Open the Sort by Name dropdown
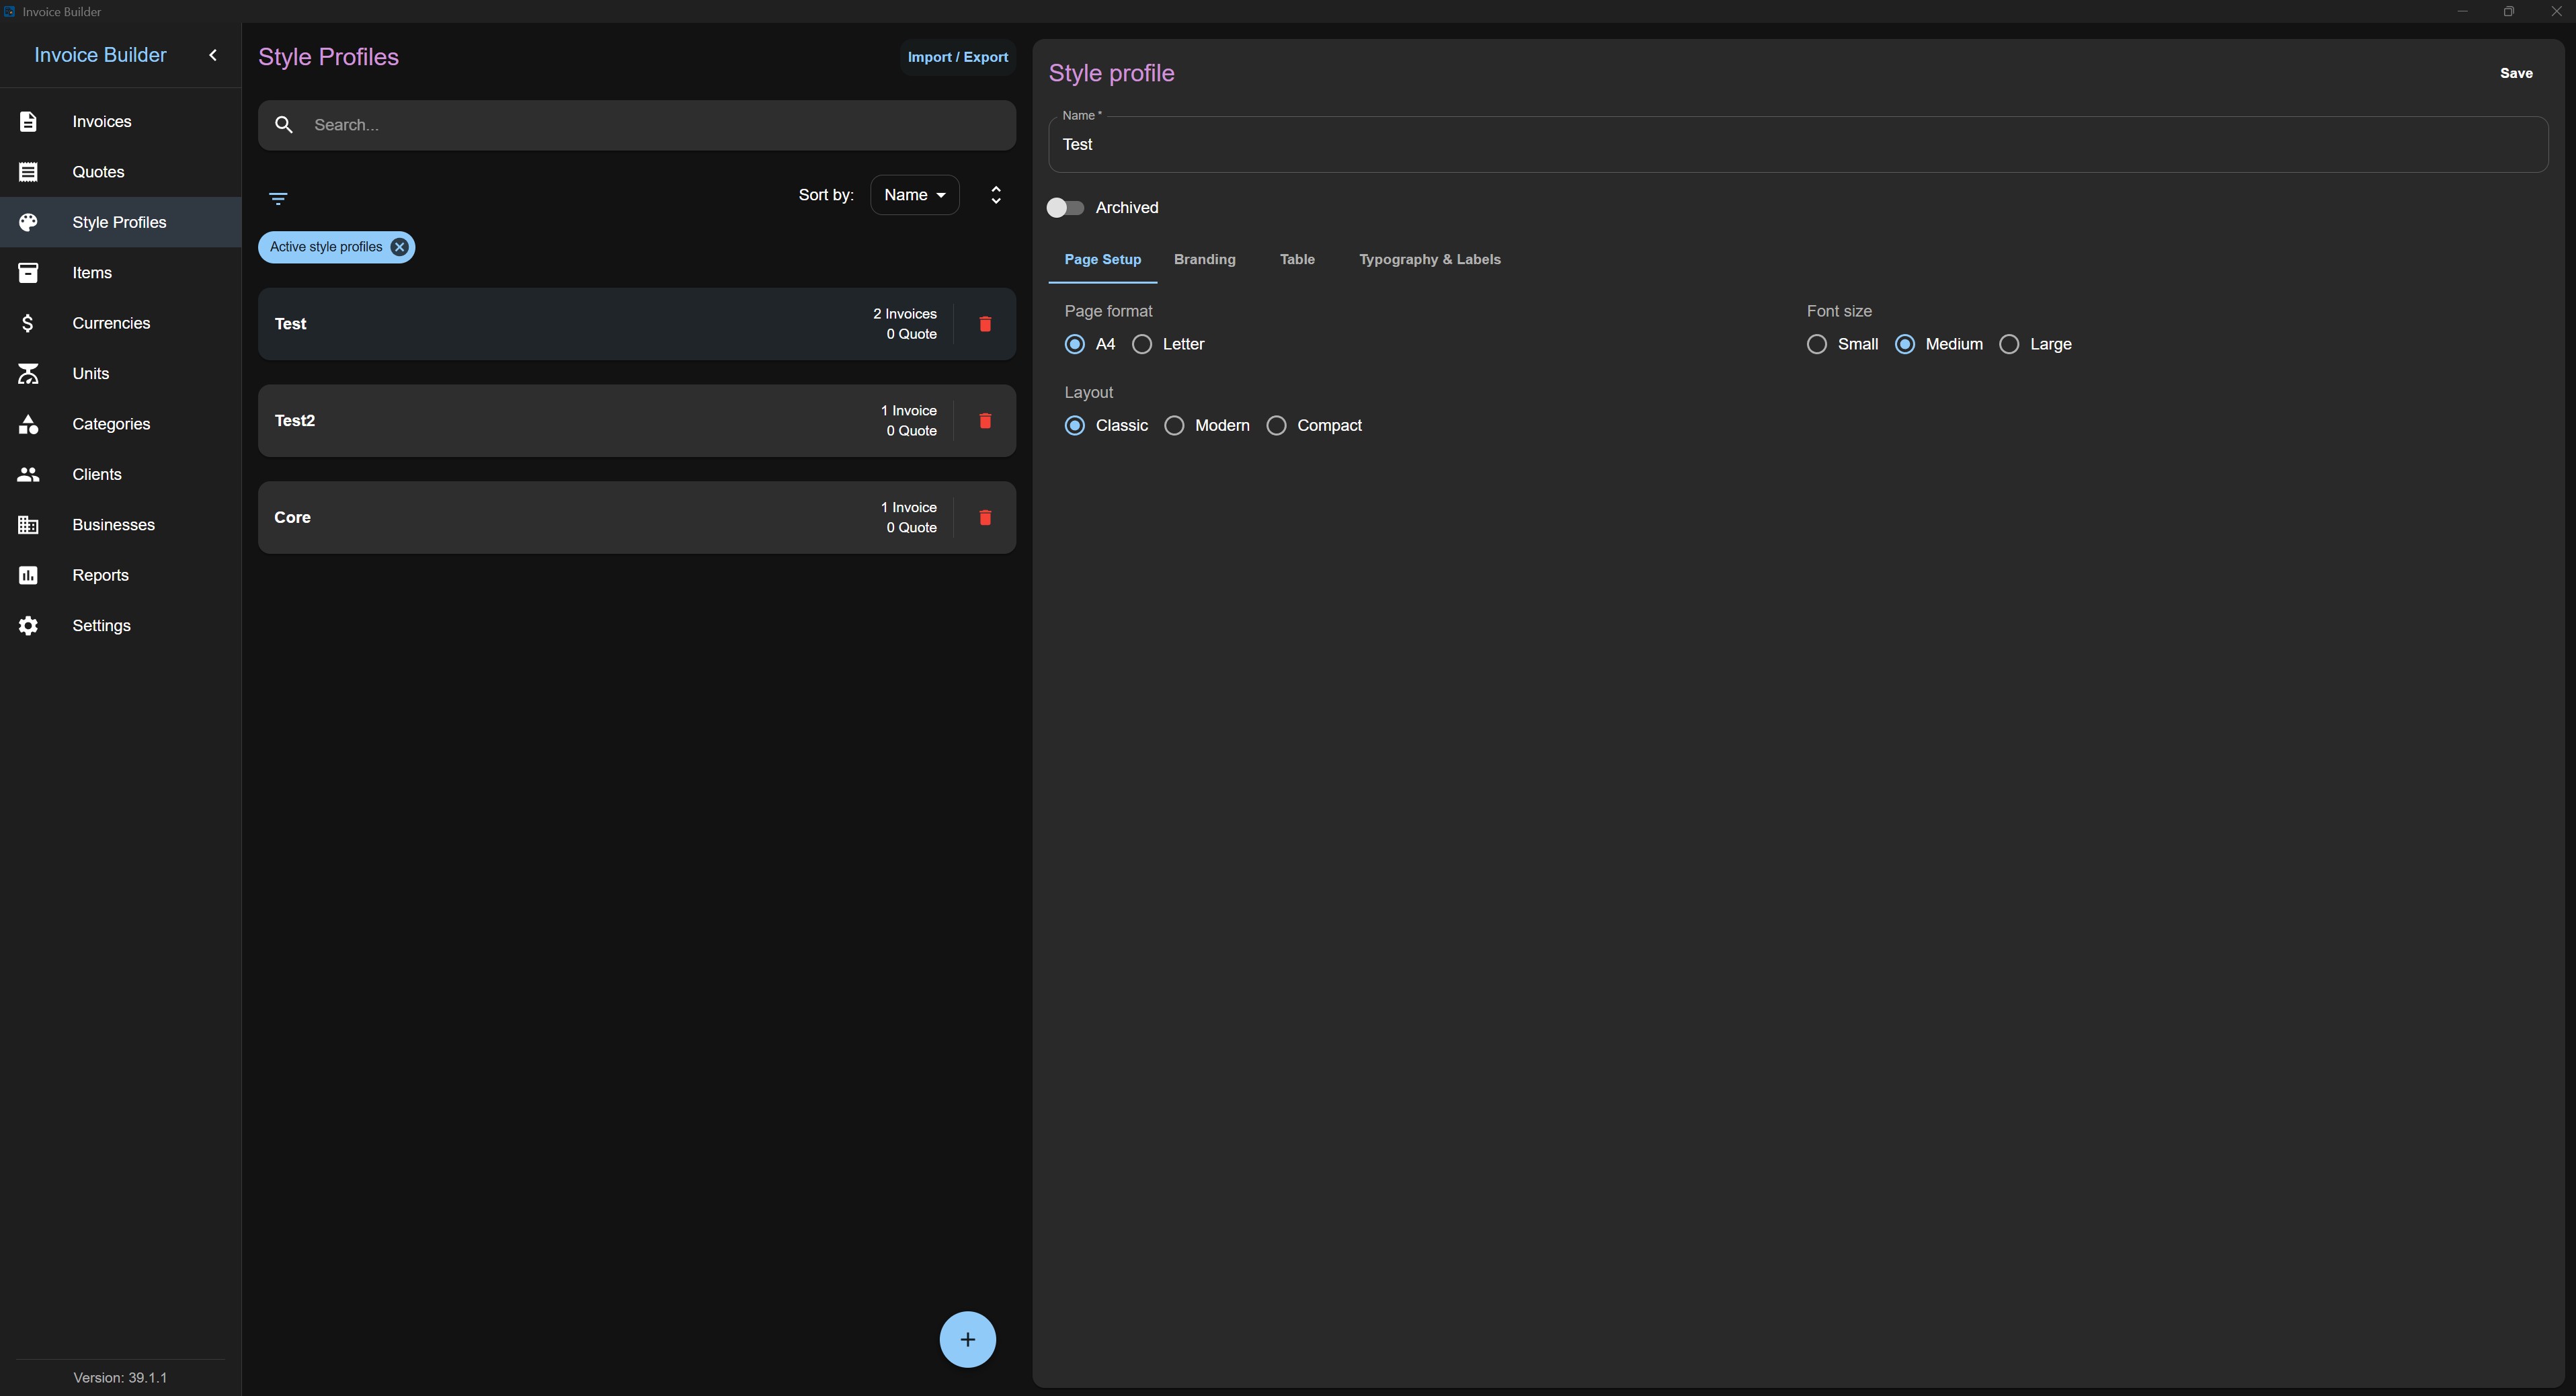 point(914,195)
